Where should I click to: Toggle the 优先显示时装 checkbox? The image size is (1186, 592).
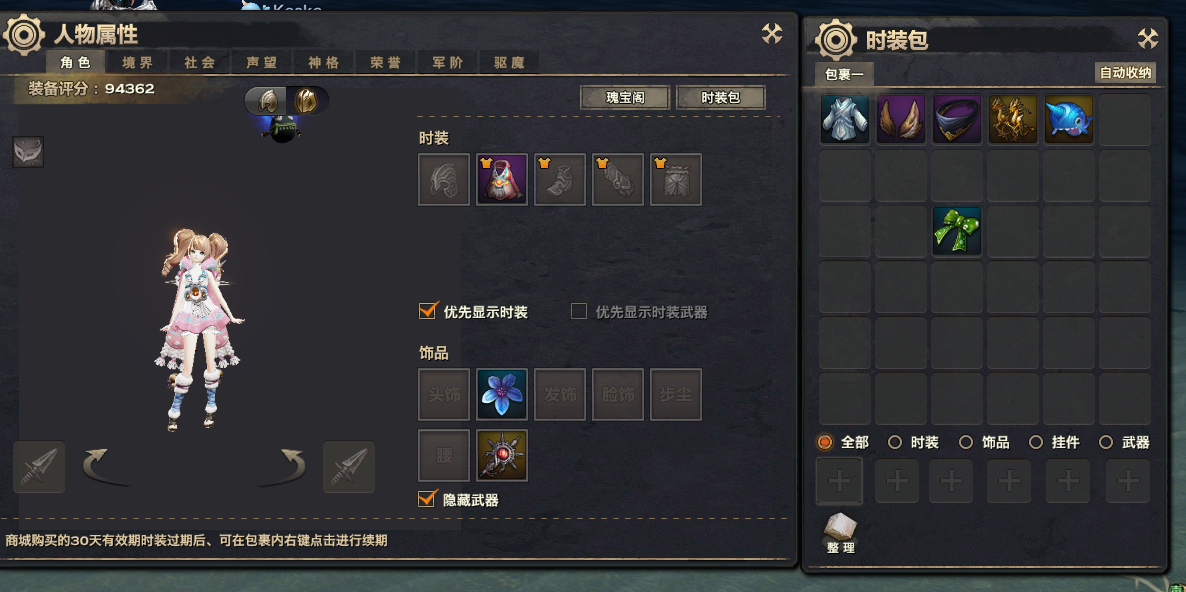[x=428, y=311]
